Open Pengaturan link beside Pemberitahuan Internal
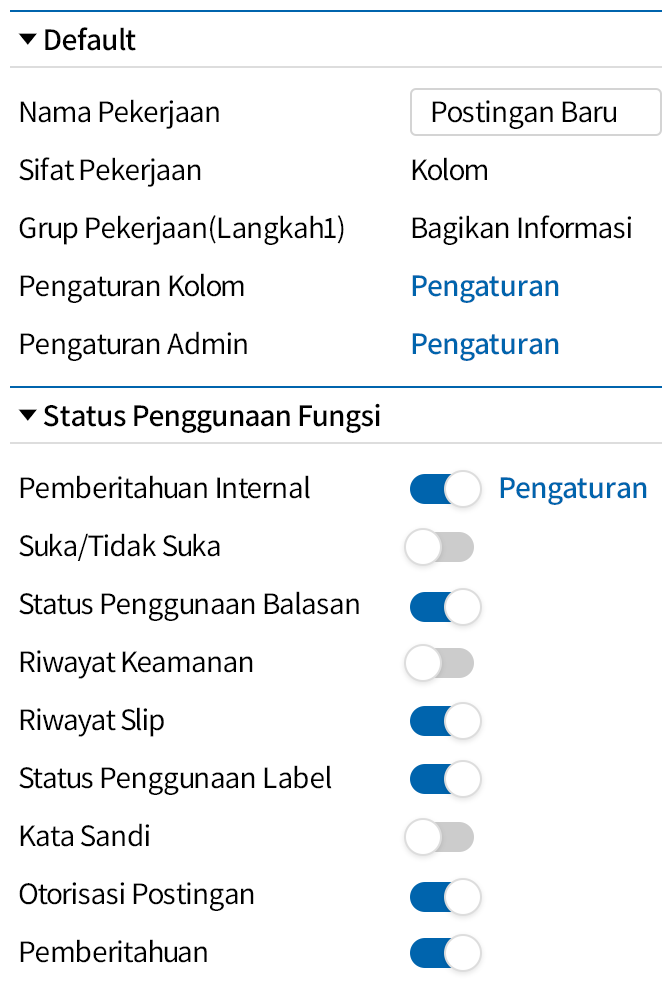 573,489
